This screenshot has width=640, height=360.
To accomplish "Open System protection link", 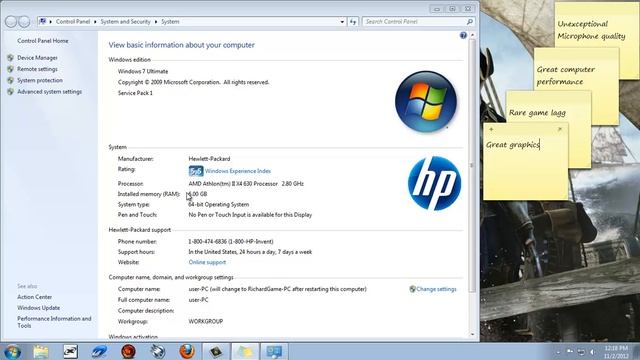I will click(x=40, y=80).
